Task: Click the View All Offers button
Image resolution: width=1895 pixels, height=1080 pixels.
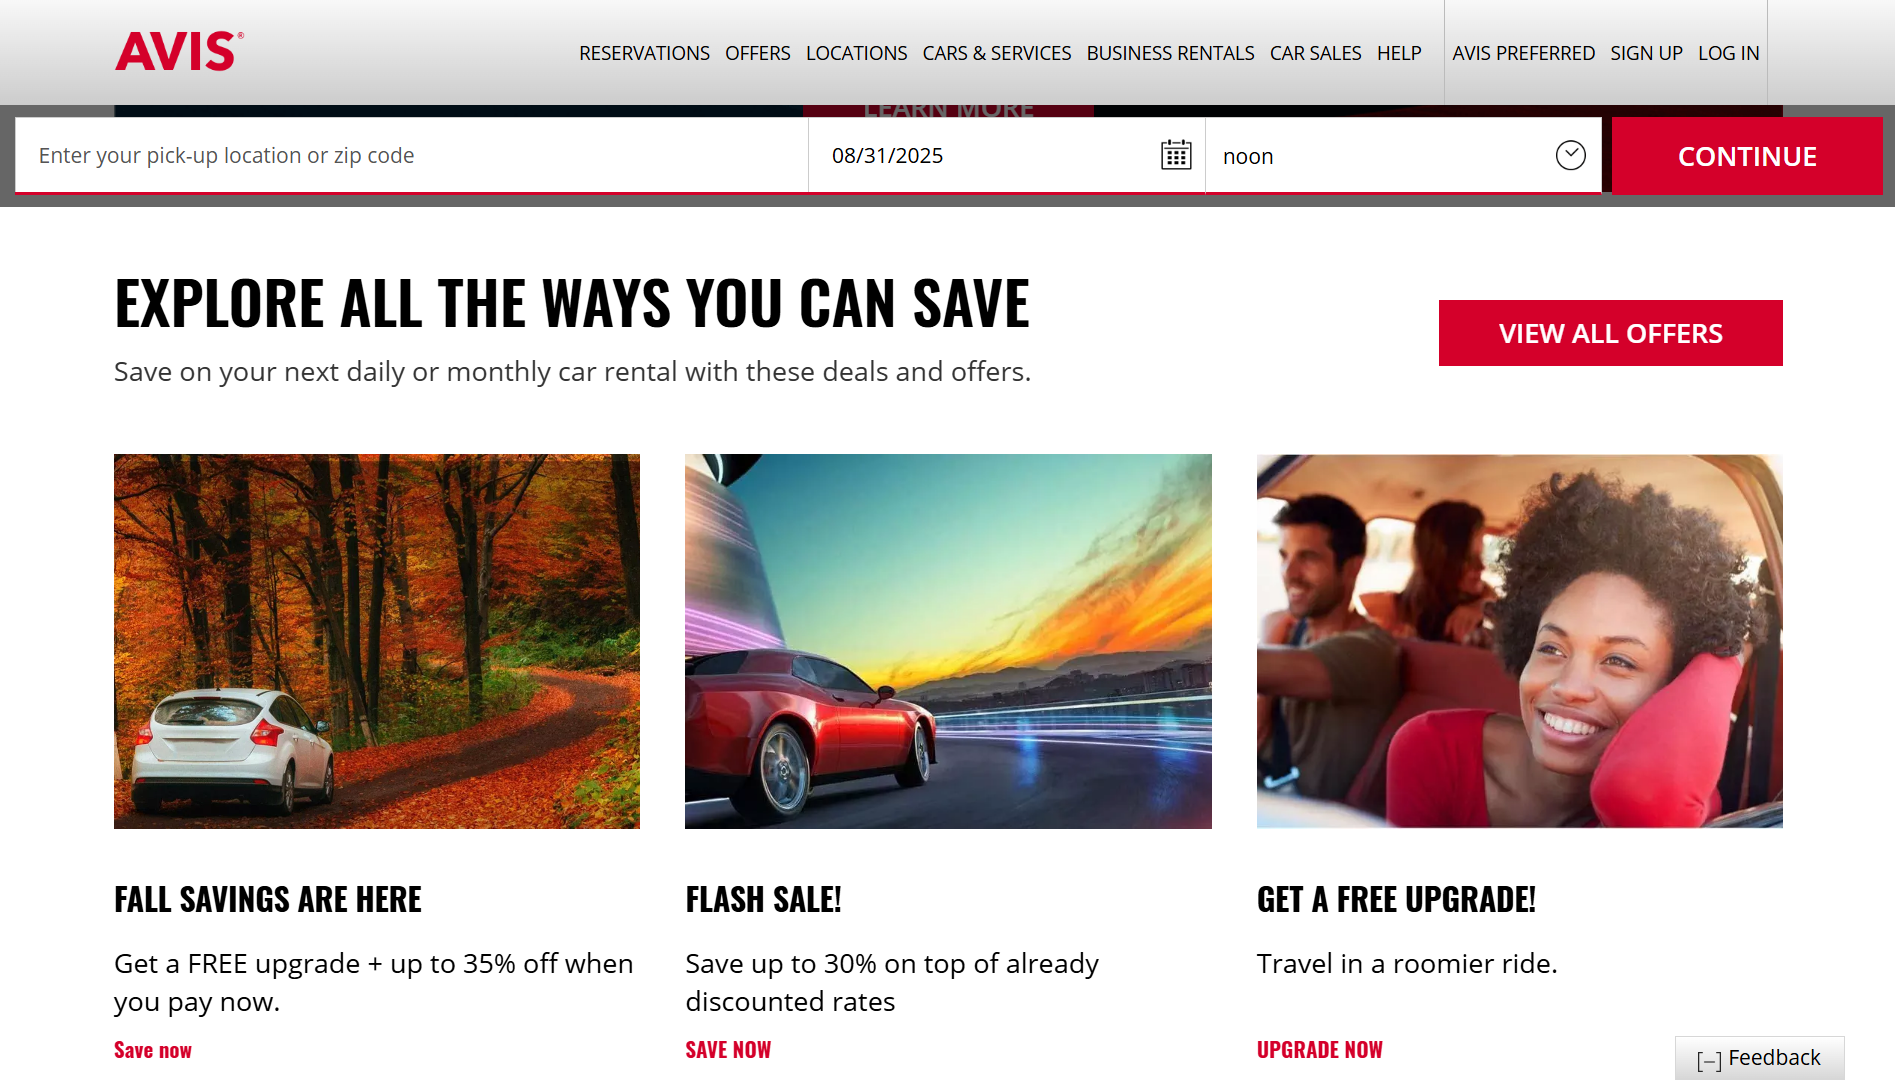Action: (x=1610, y=333)
